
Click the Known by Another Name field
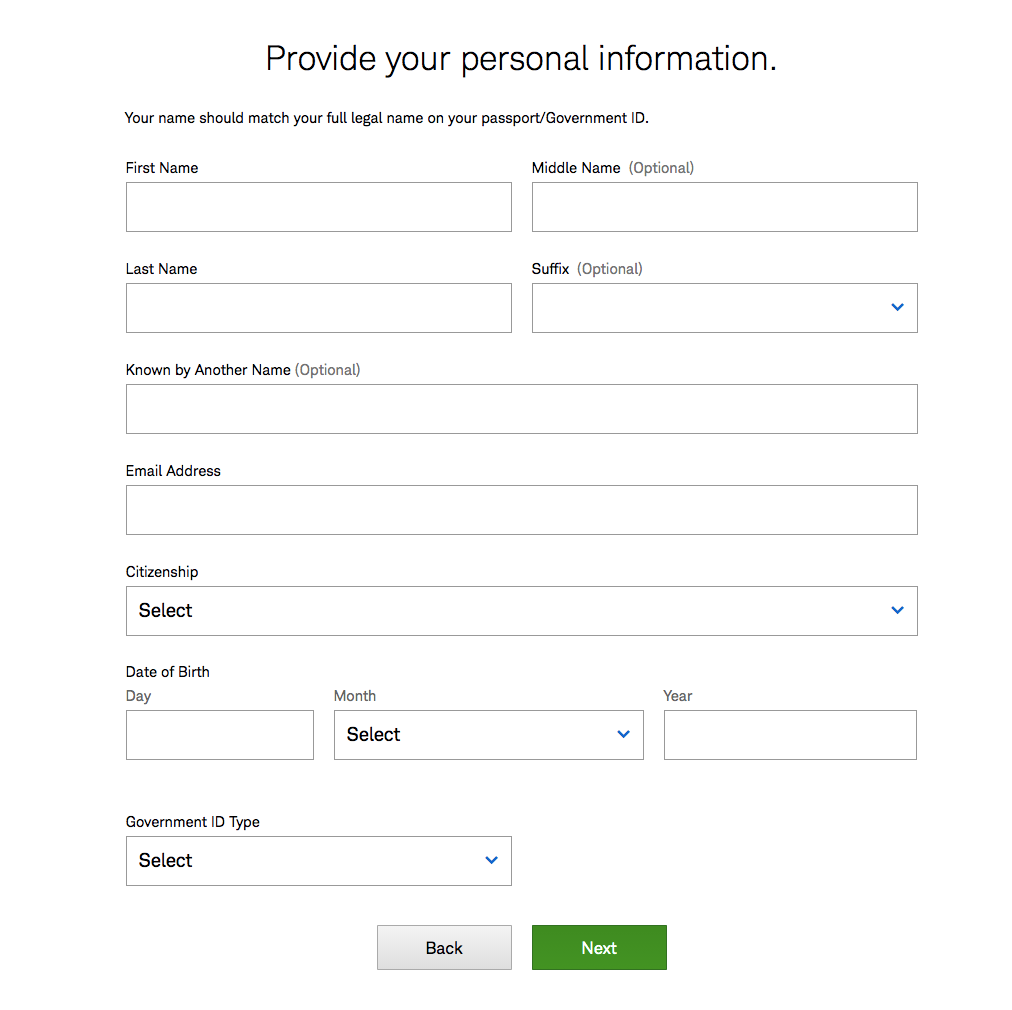pos(521,408)
